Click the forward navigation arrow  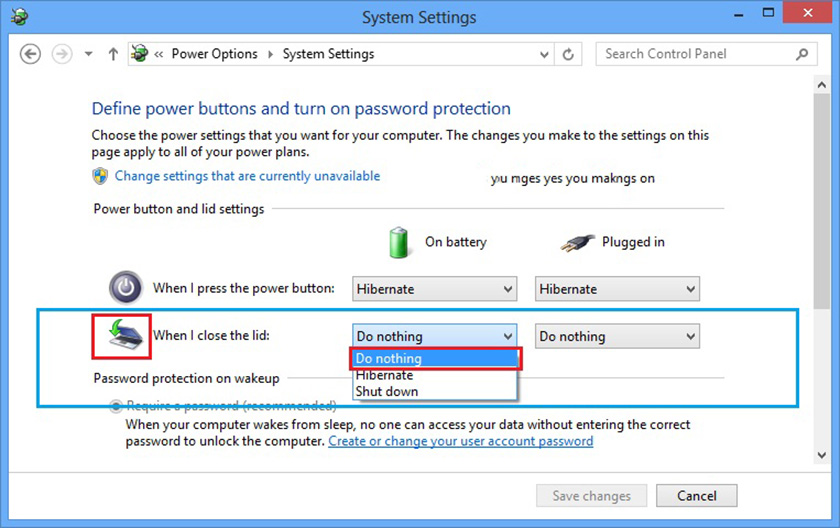tap(64, 54)
